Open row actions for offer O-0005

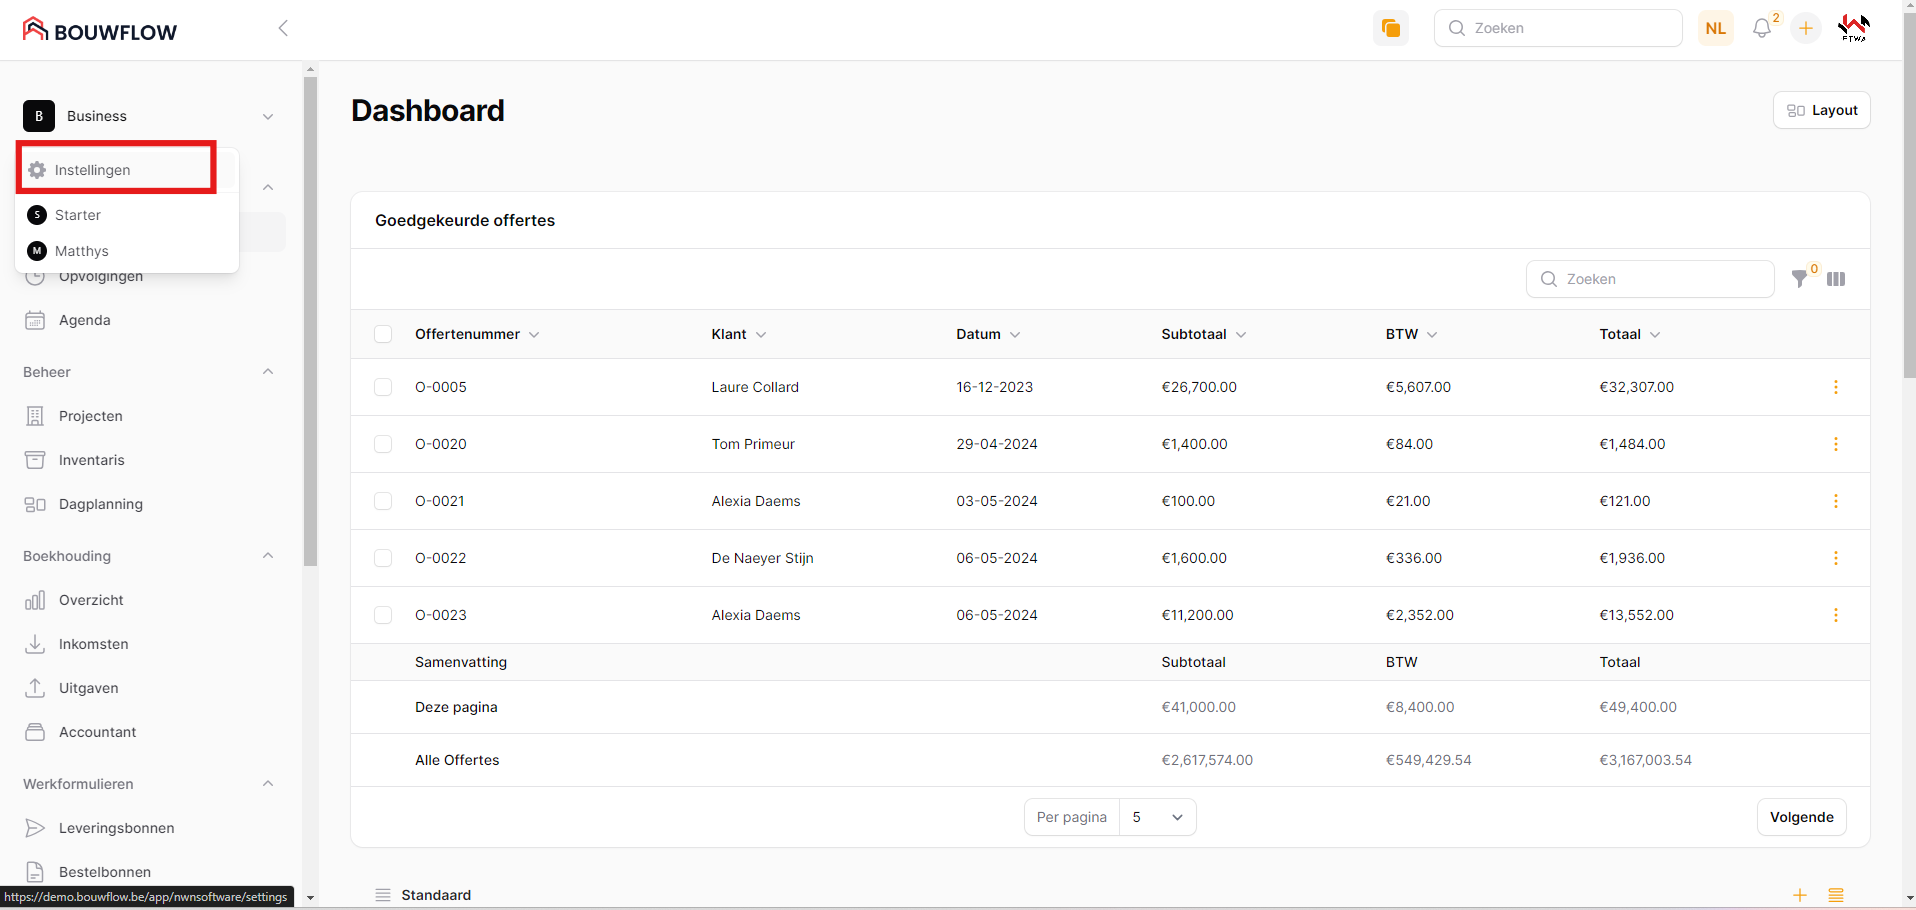point(1835,387)
